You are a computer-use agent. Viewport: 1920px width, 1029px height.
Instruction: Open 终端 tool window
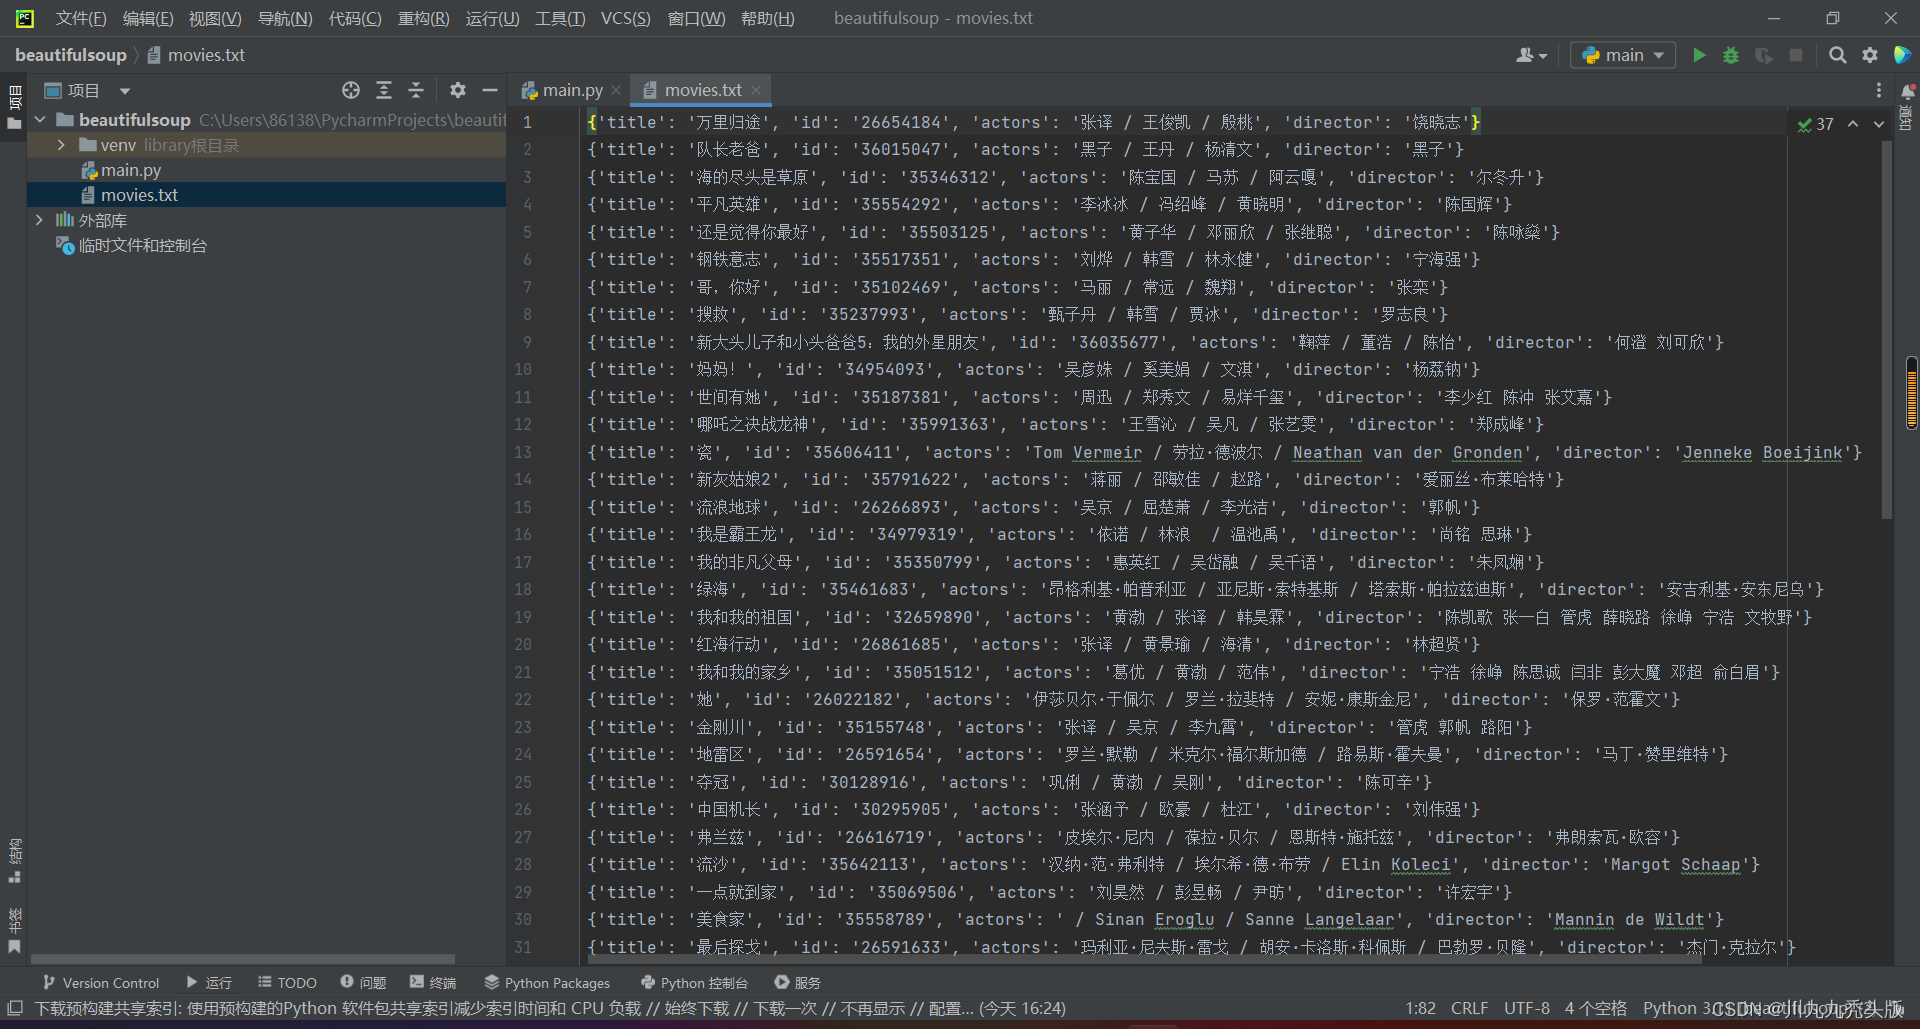point(433,983)
